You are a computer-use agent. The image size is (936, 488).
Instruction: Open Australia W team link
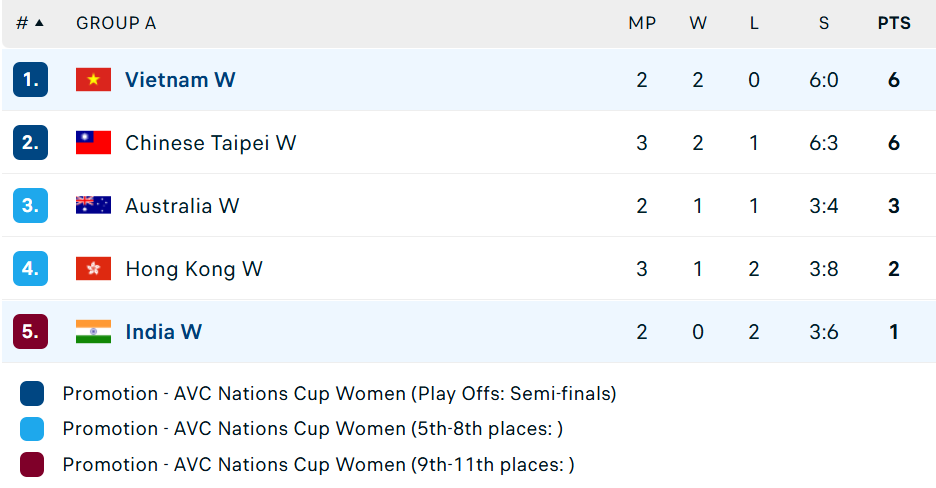pyautogui.click(x=182, y=206)
